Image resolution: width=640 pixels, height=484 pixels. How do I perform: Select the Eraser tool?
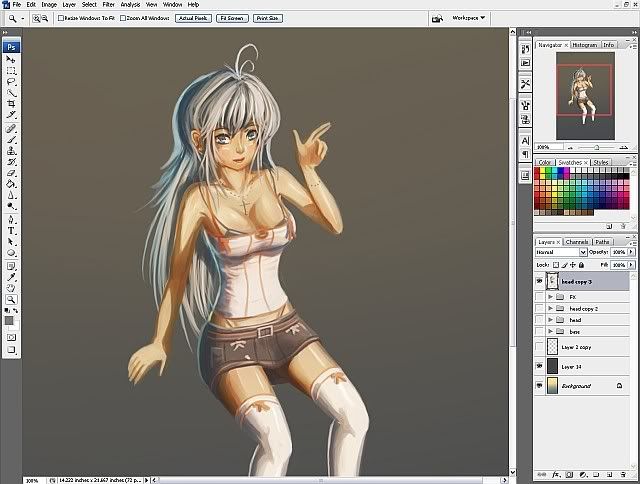(x=11, y=173)
